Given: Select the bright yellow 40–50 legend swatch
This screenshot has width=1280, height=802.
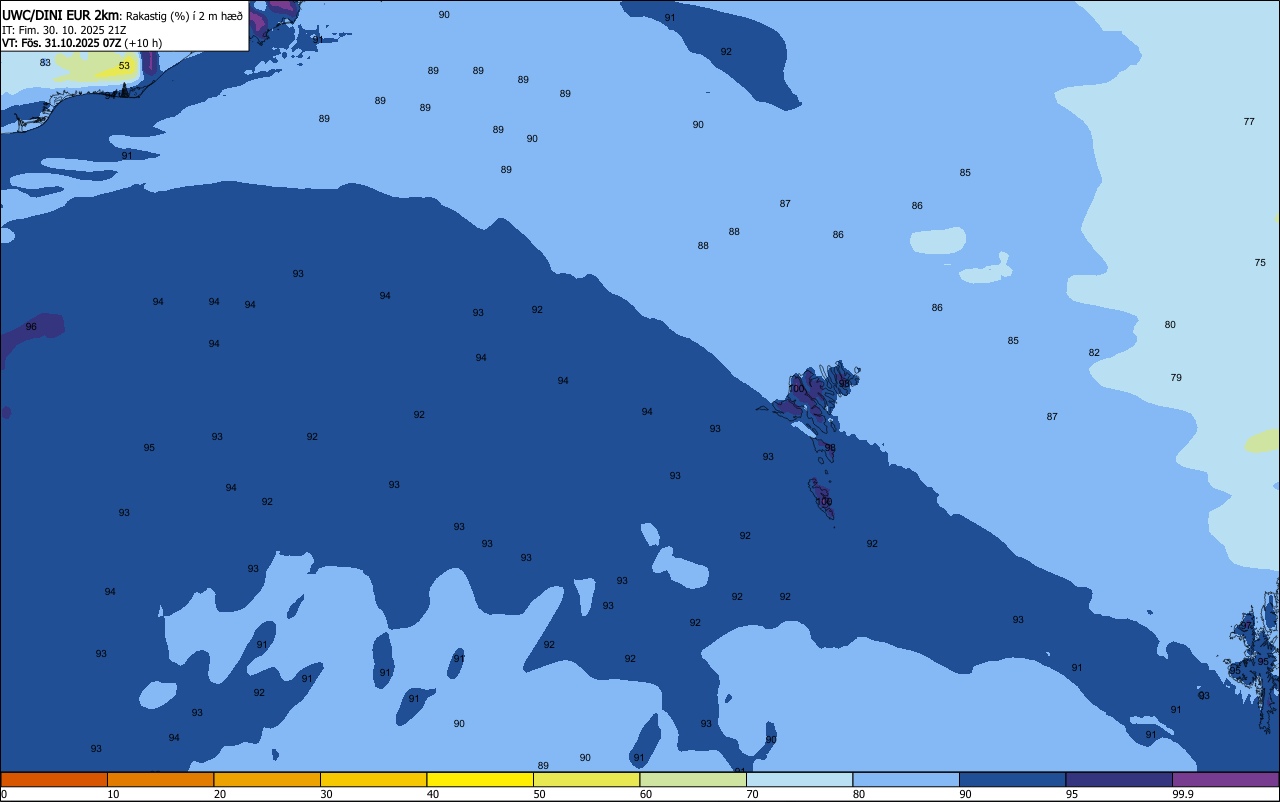Looking at the screenshot, I should pos(480,779).
